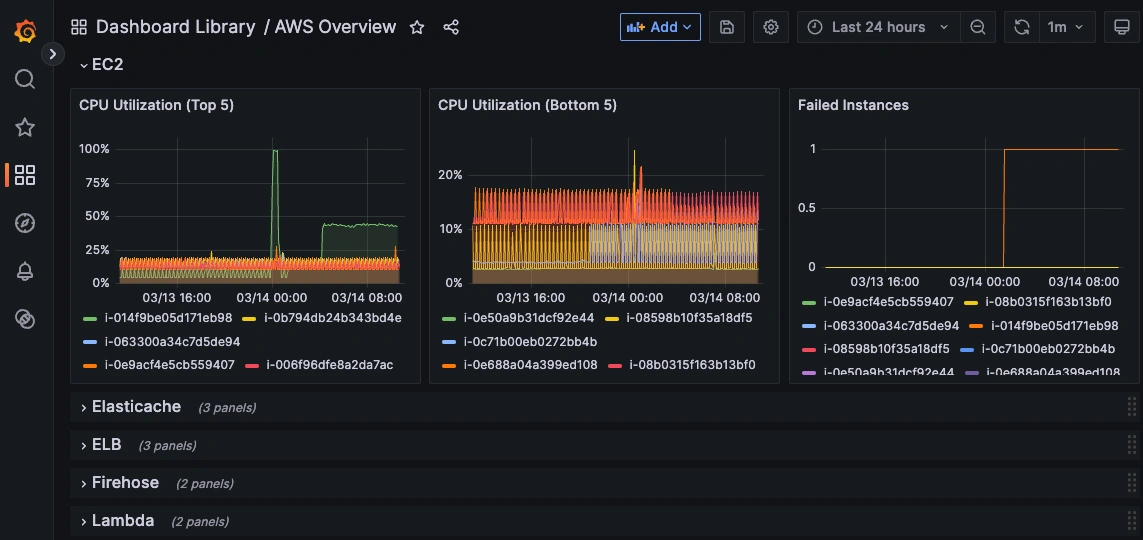This screenshot has width=1143, height=540.
Task: Toggle series i-0e9acf4e5cb559407 in the Top 5 legend
Action: (x=169, y=364)
